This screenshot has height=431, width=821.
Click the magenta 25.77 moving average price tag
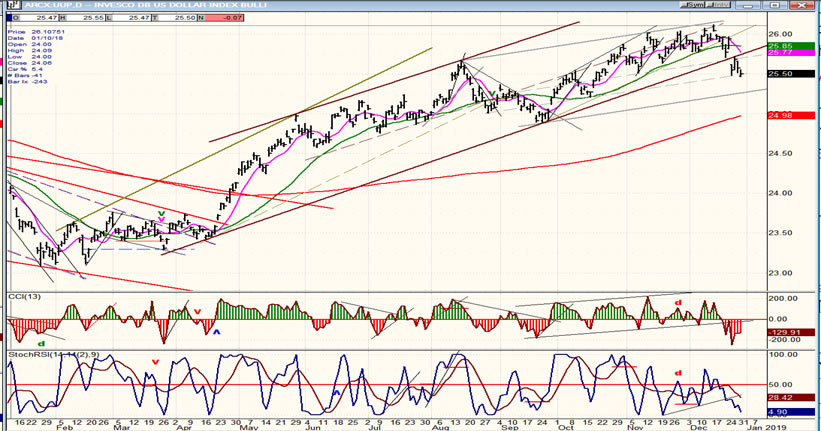tap(791, 53)
